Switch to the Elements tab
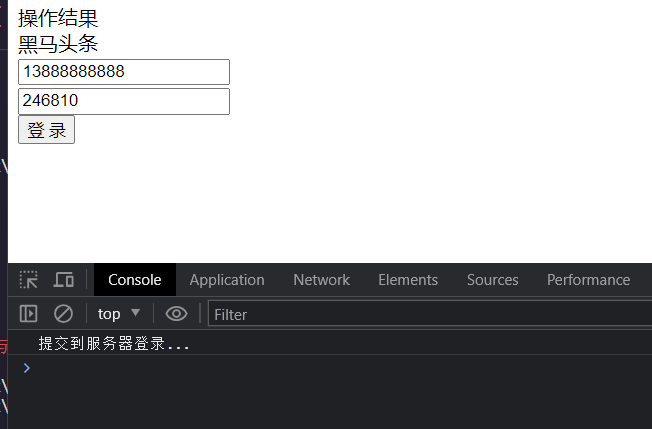Viewport: 652px width, 429px height. coord(408,280)
